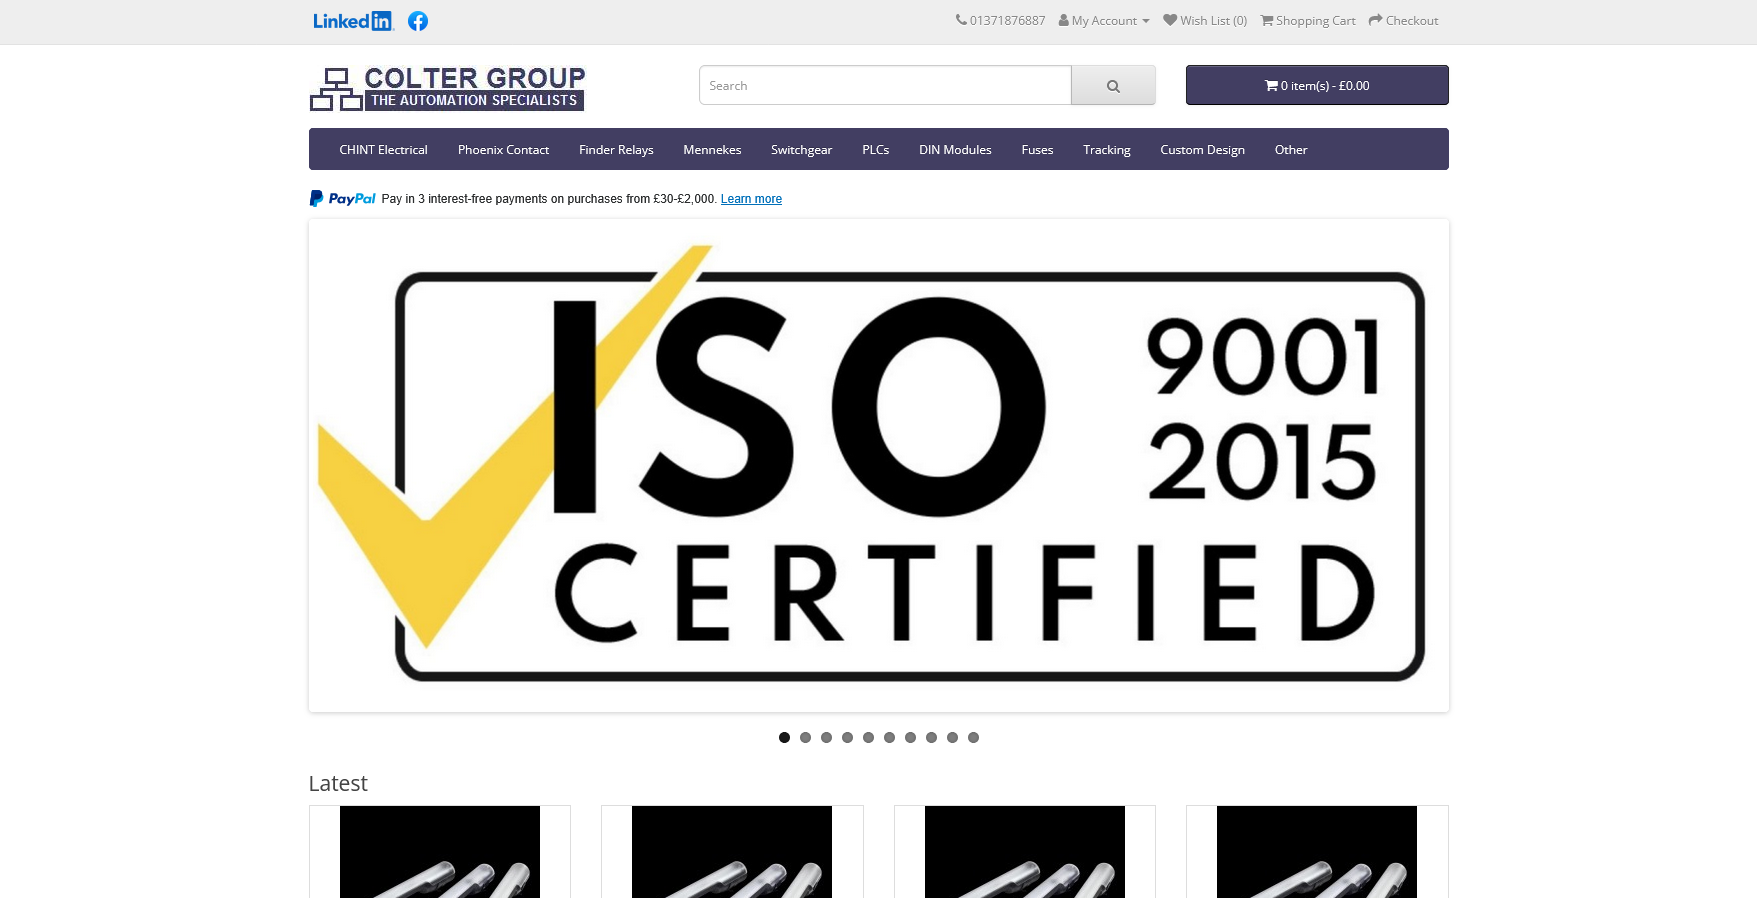
Task: Open Wish List heart link
Action: click(x=1205, y=21)
